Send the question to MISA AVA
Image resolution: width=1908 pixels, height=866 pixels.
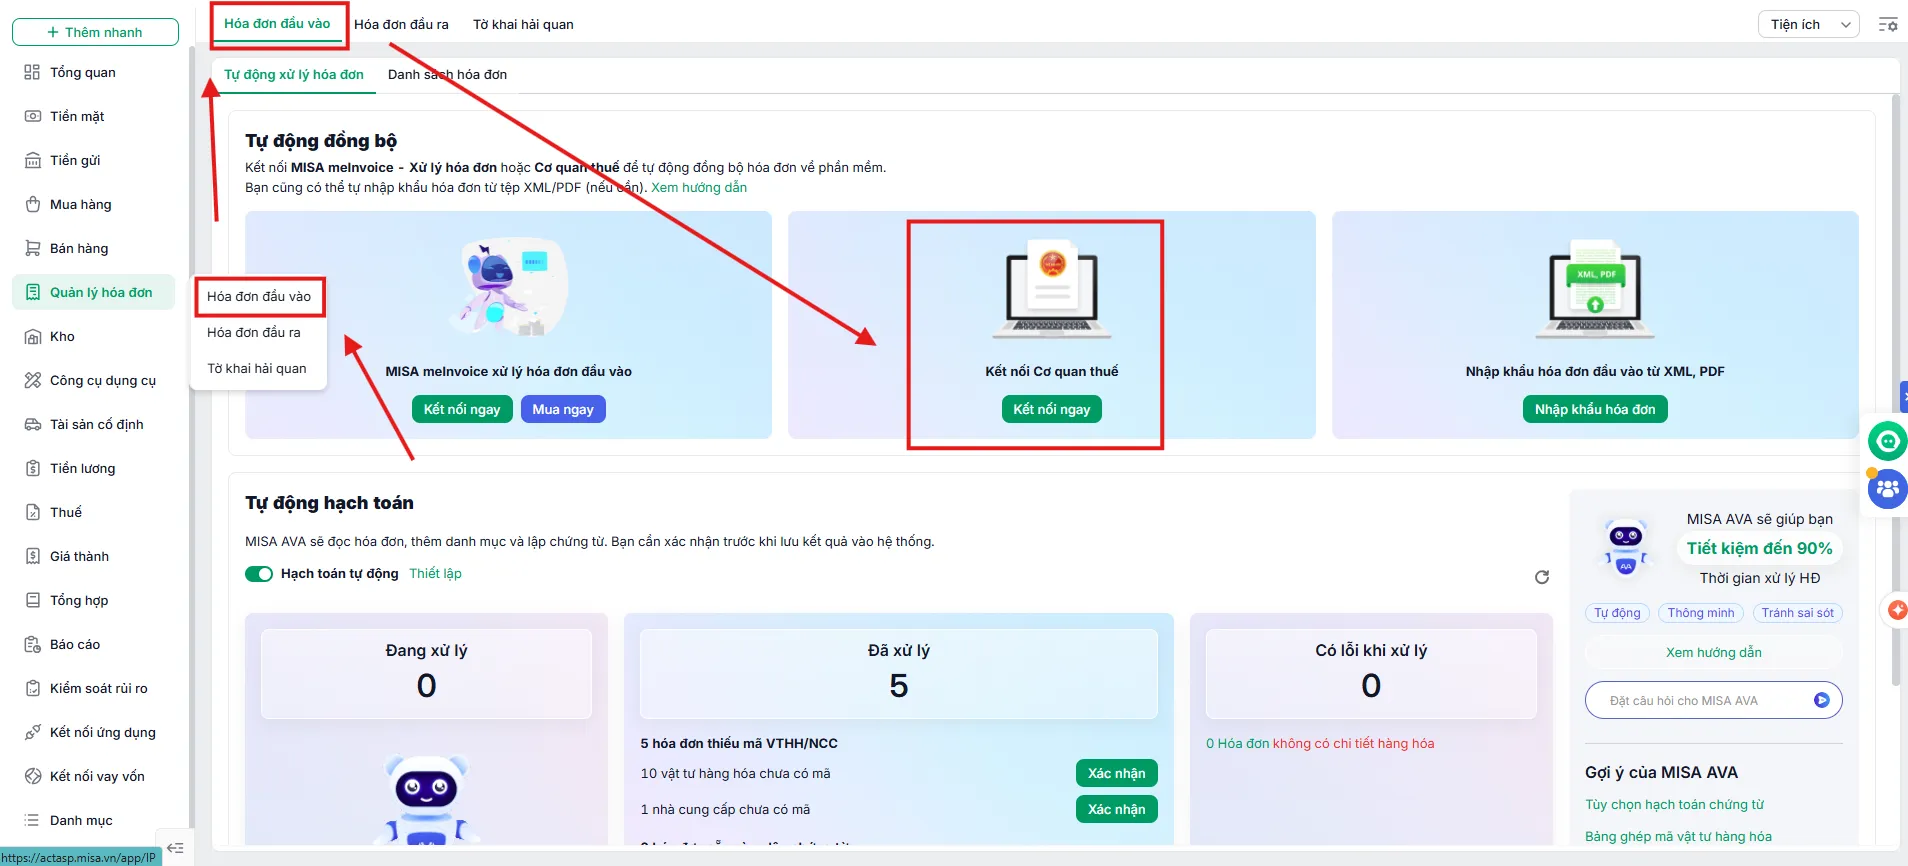coord(1822,700)
